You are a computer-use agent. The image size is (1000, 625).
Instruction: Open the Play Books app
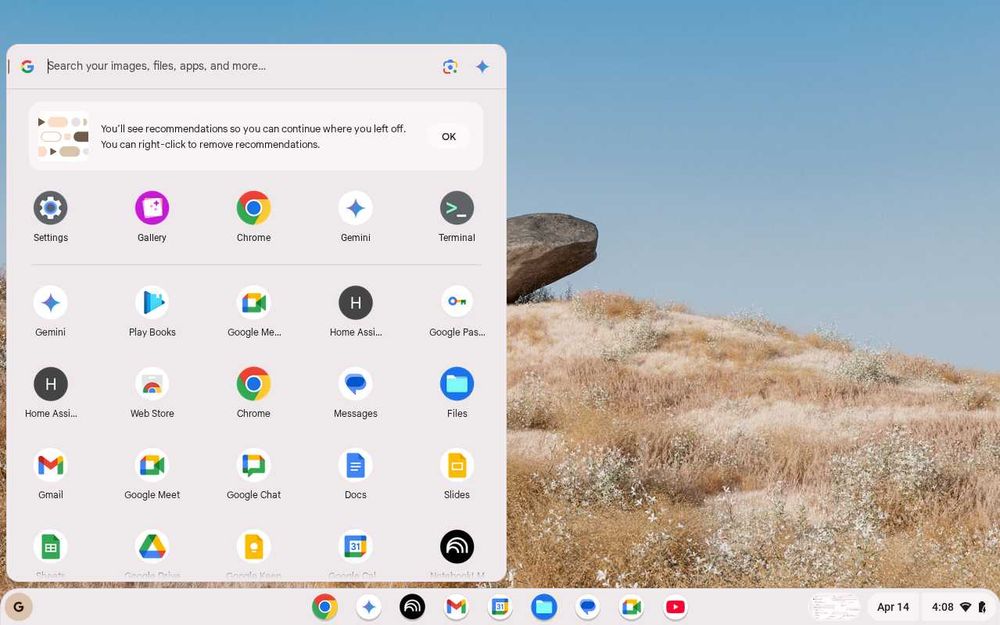(152, 302)
